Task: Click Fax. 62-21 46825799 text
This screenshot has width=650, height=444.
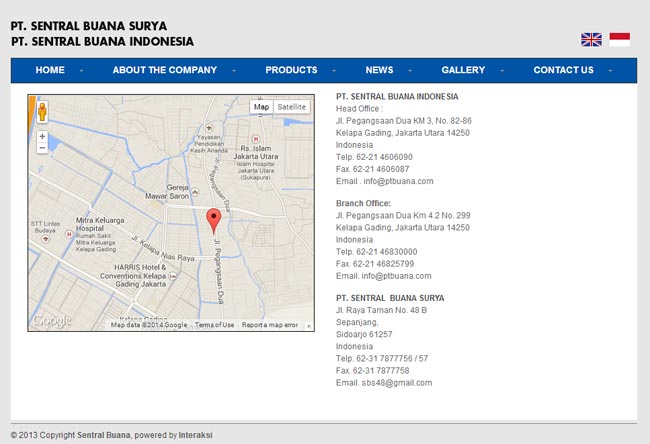Action: 375,264
